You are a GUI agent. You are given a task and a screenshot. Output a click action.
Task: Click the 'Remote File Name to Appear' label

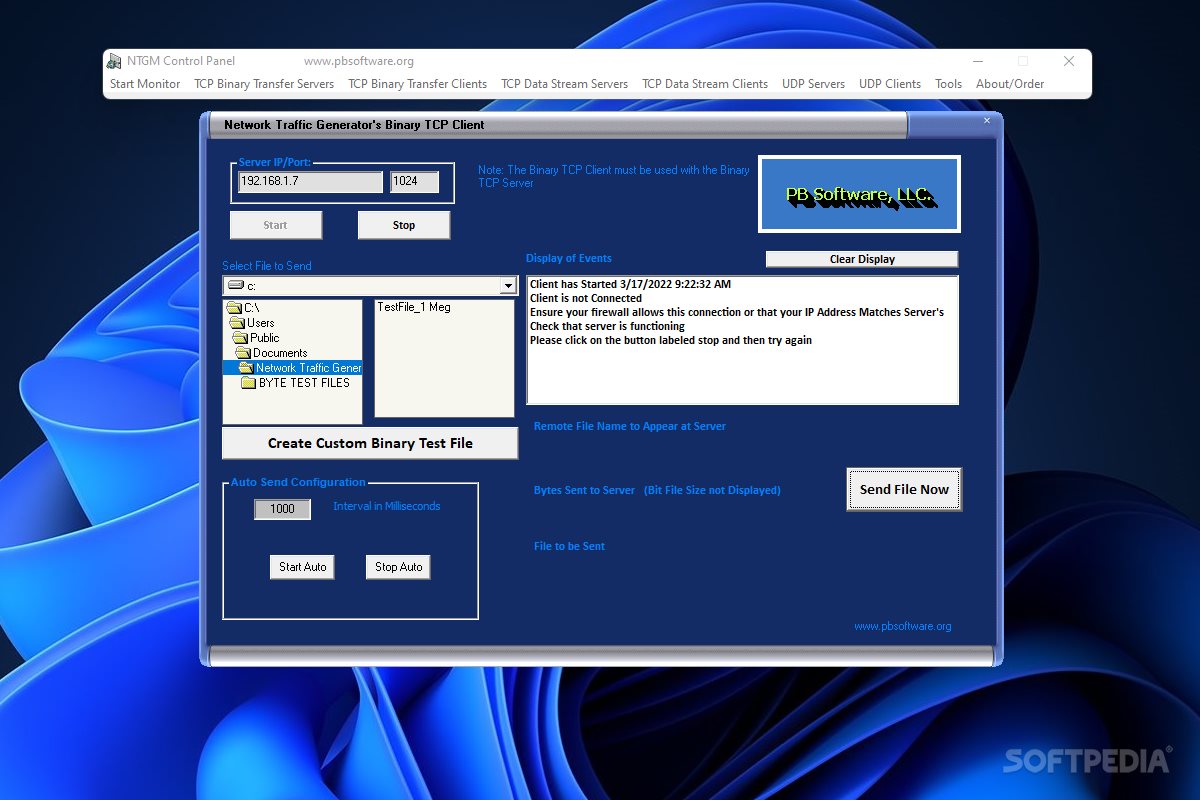click(x=630, y=426)
